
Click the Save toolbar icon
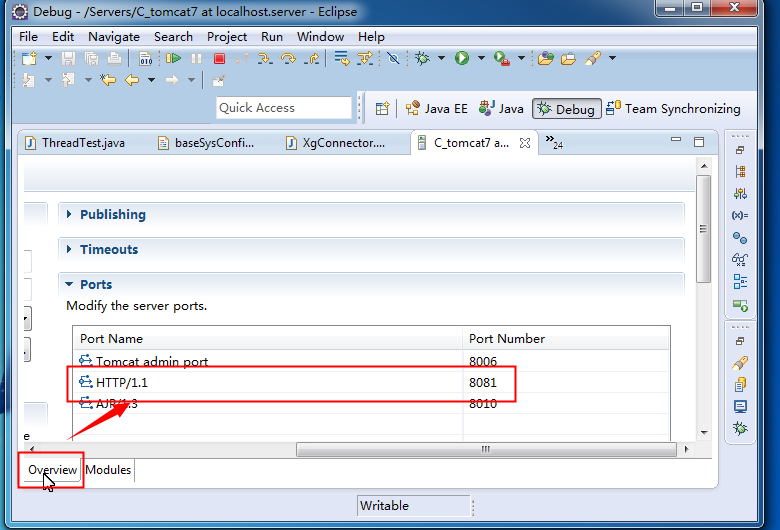click(68, 59)
